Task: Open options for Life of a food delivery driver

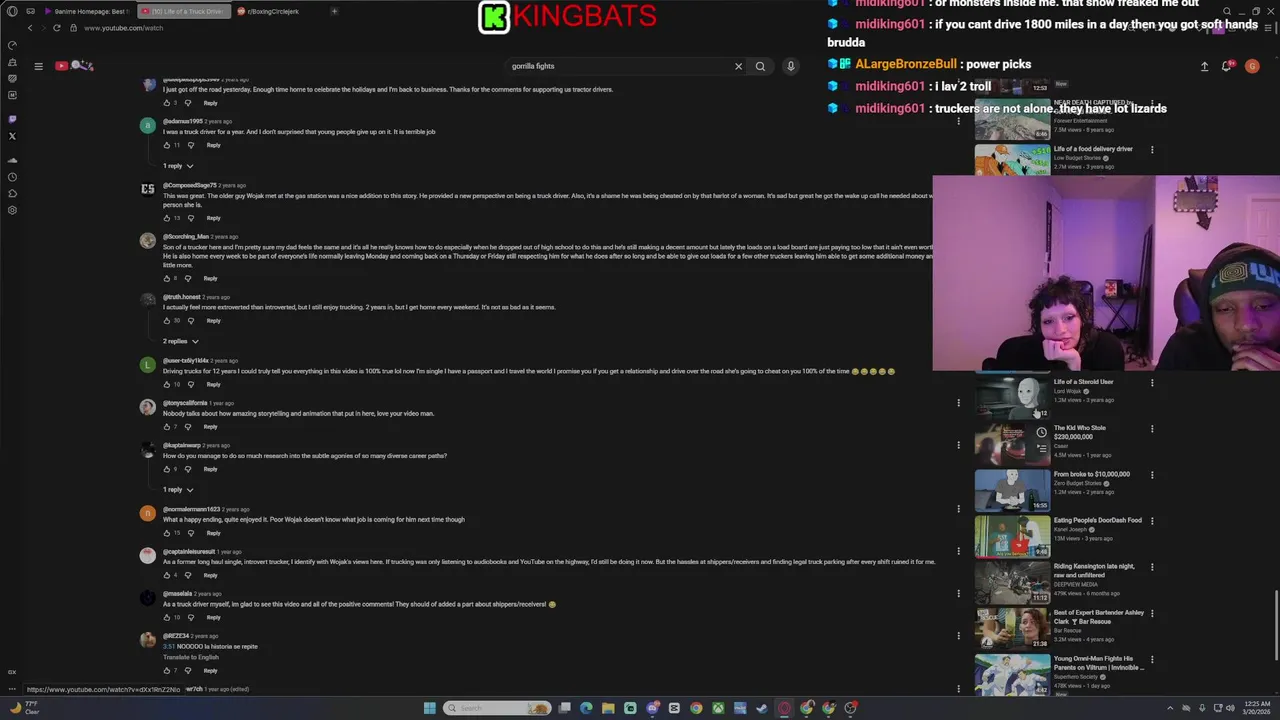Action: pos(1152,150)
